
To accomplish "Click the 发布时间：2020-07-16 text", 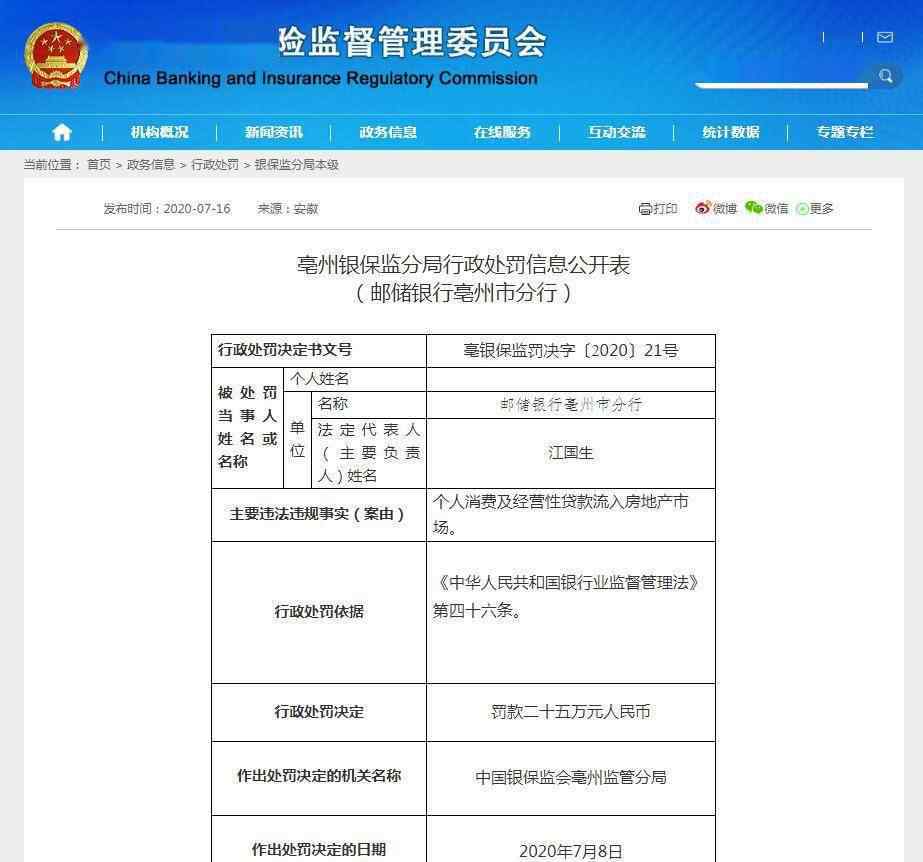I will pyautogui.click(x=167, y=208).
